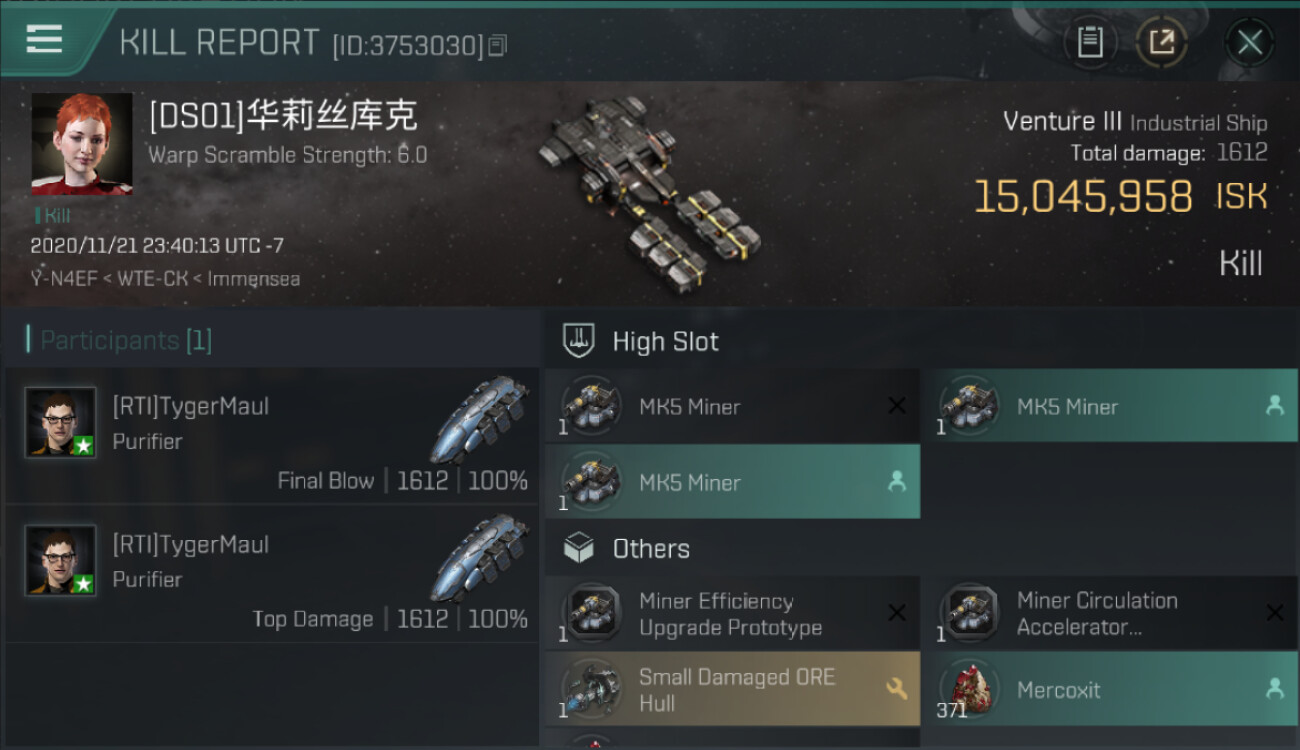Select the MK5 Miner in second row

point(732,482)
